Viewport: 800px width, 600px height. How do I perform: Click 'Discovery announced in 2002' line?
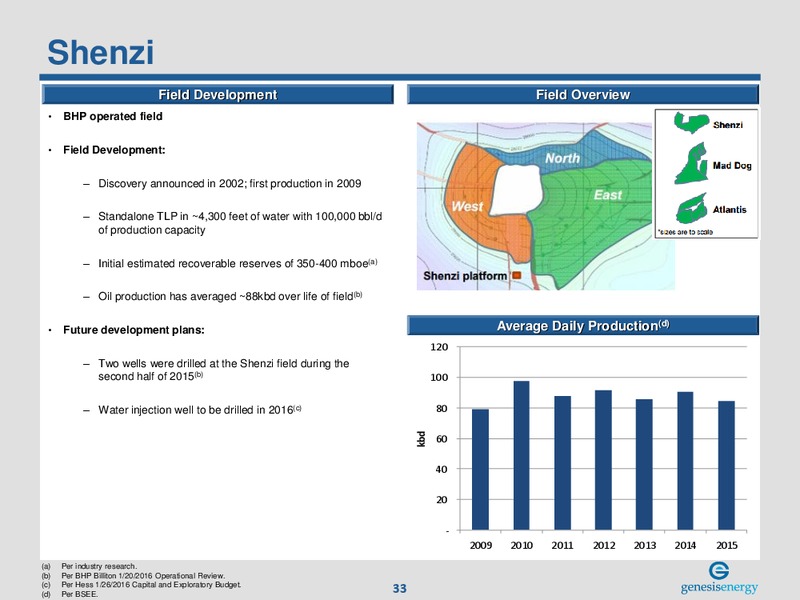230,184
